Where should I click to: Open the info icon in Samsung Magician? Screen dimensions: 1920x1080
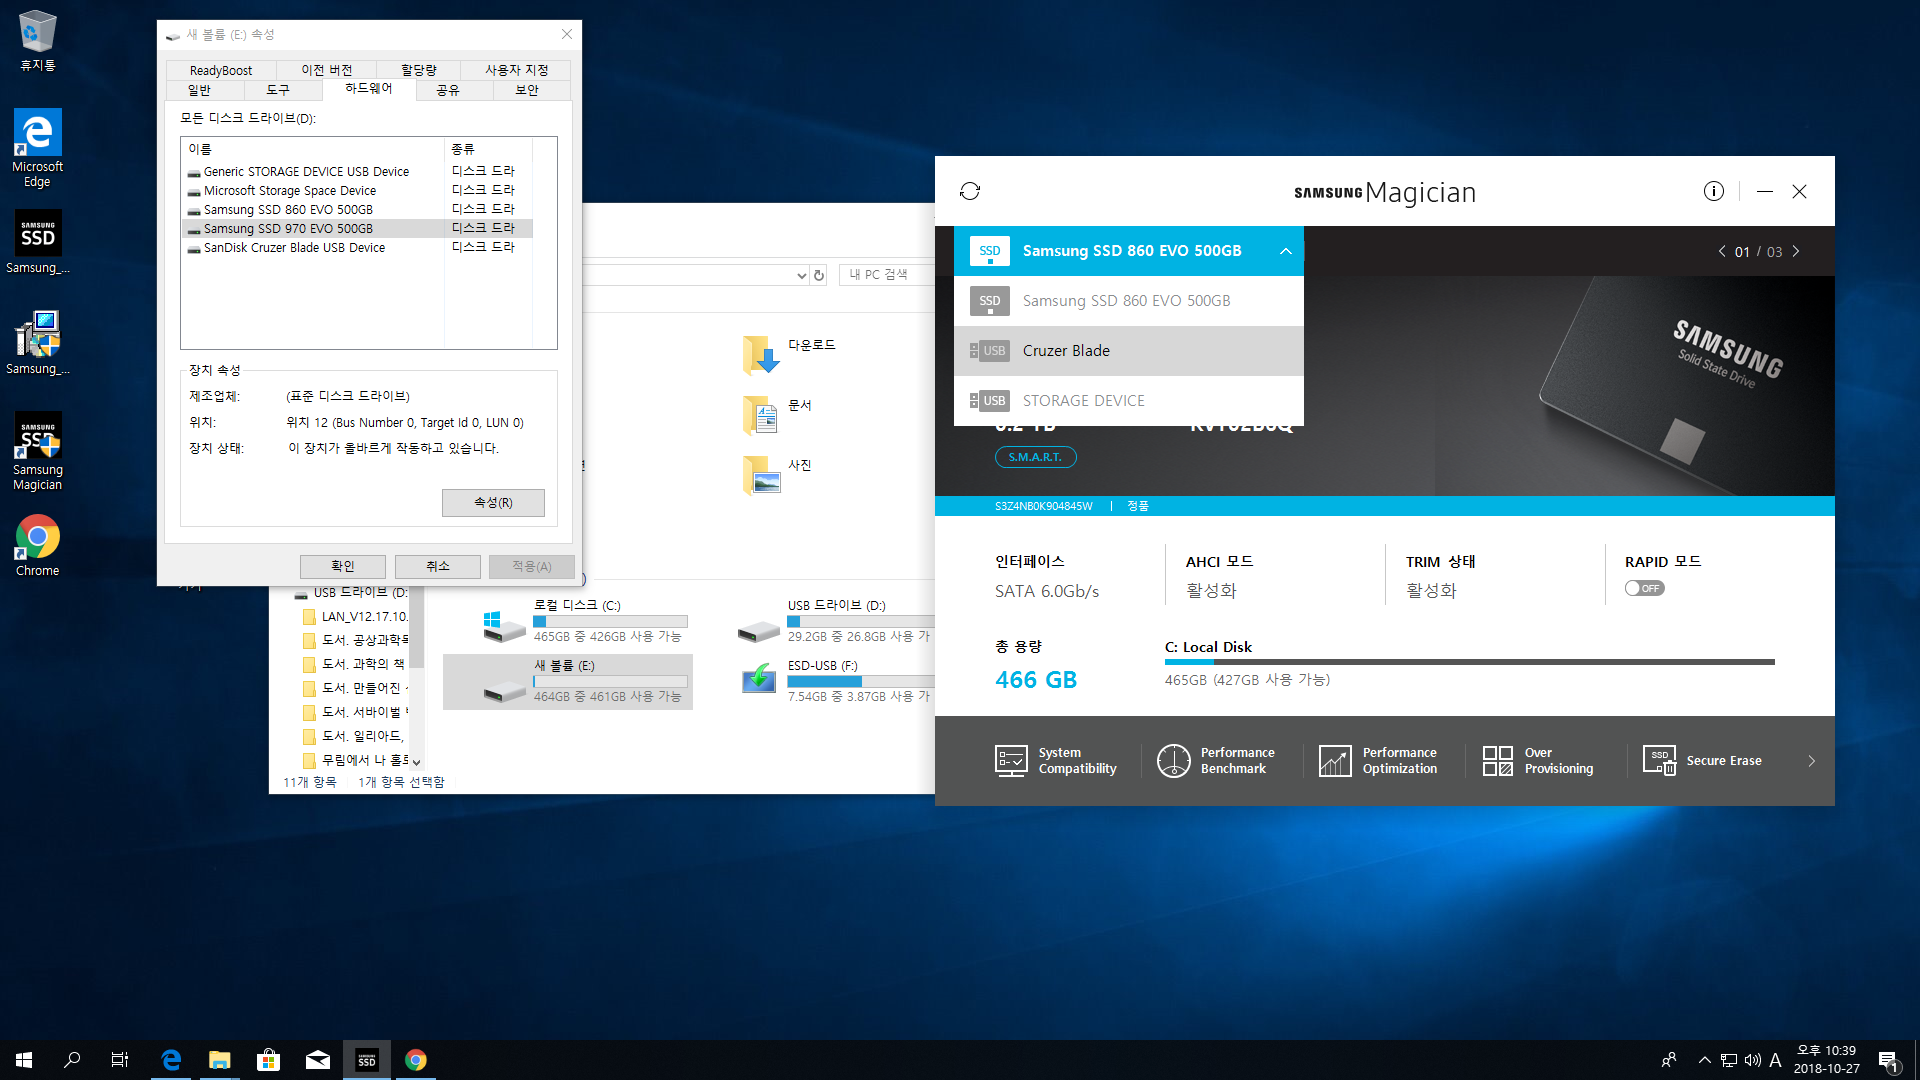coord(1714,191)
